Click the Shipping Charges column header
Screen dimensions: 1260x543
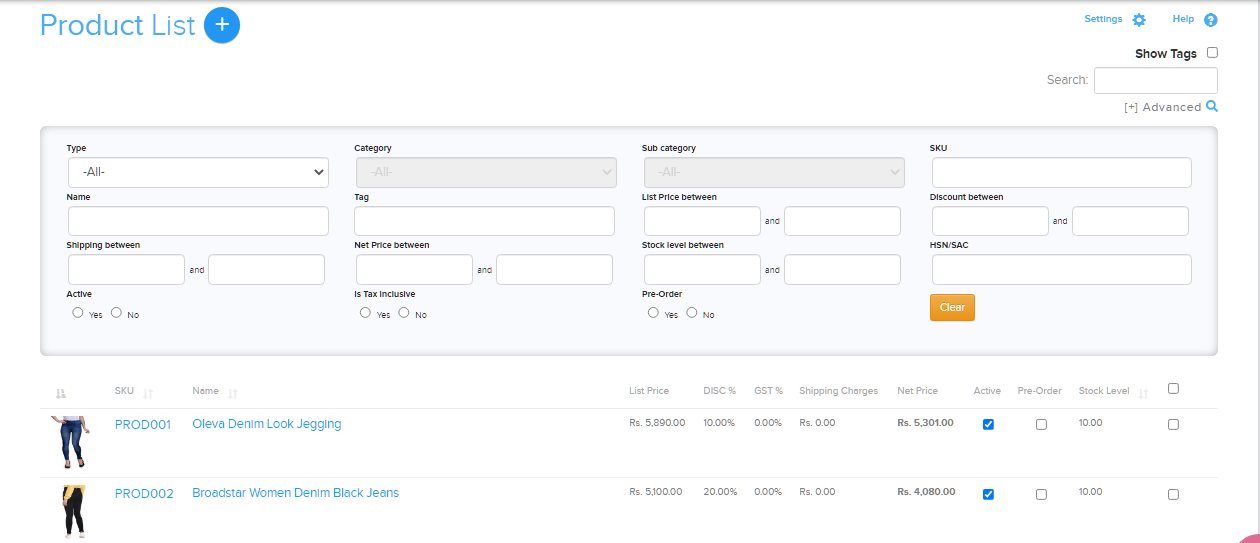[838, 391]
